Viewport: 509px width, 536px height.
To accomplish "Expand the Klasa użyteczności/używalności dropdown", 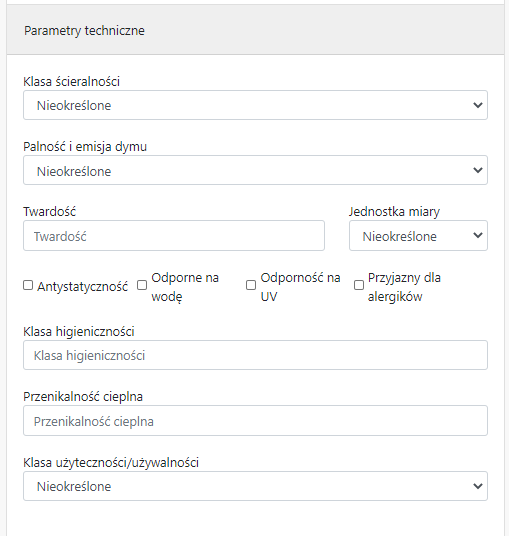I will (x=255, y=486).
